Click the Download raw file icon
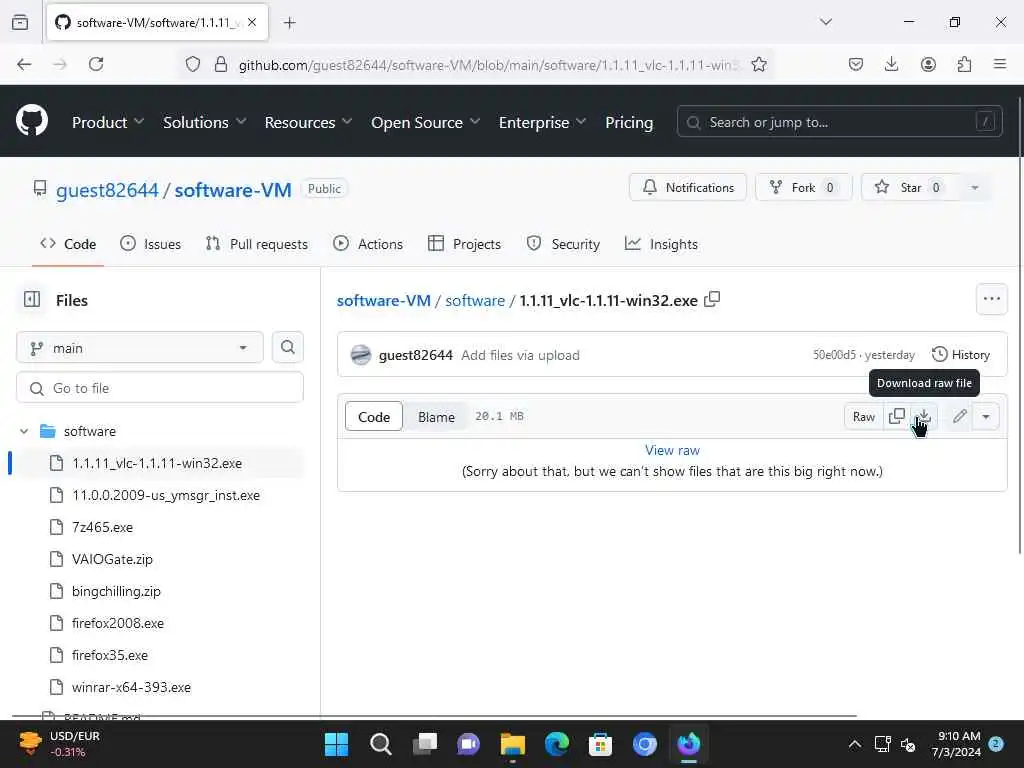Screen dimensions: 1024x768 [x=924, y=417]
